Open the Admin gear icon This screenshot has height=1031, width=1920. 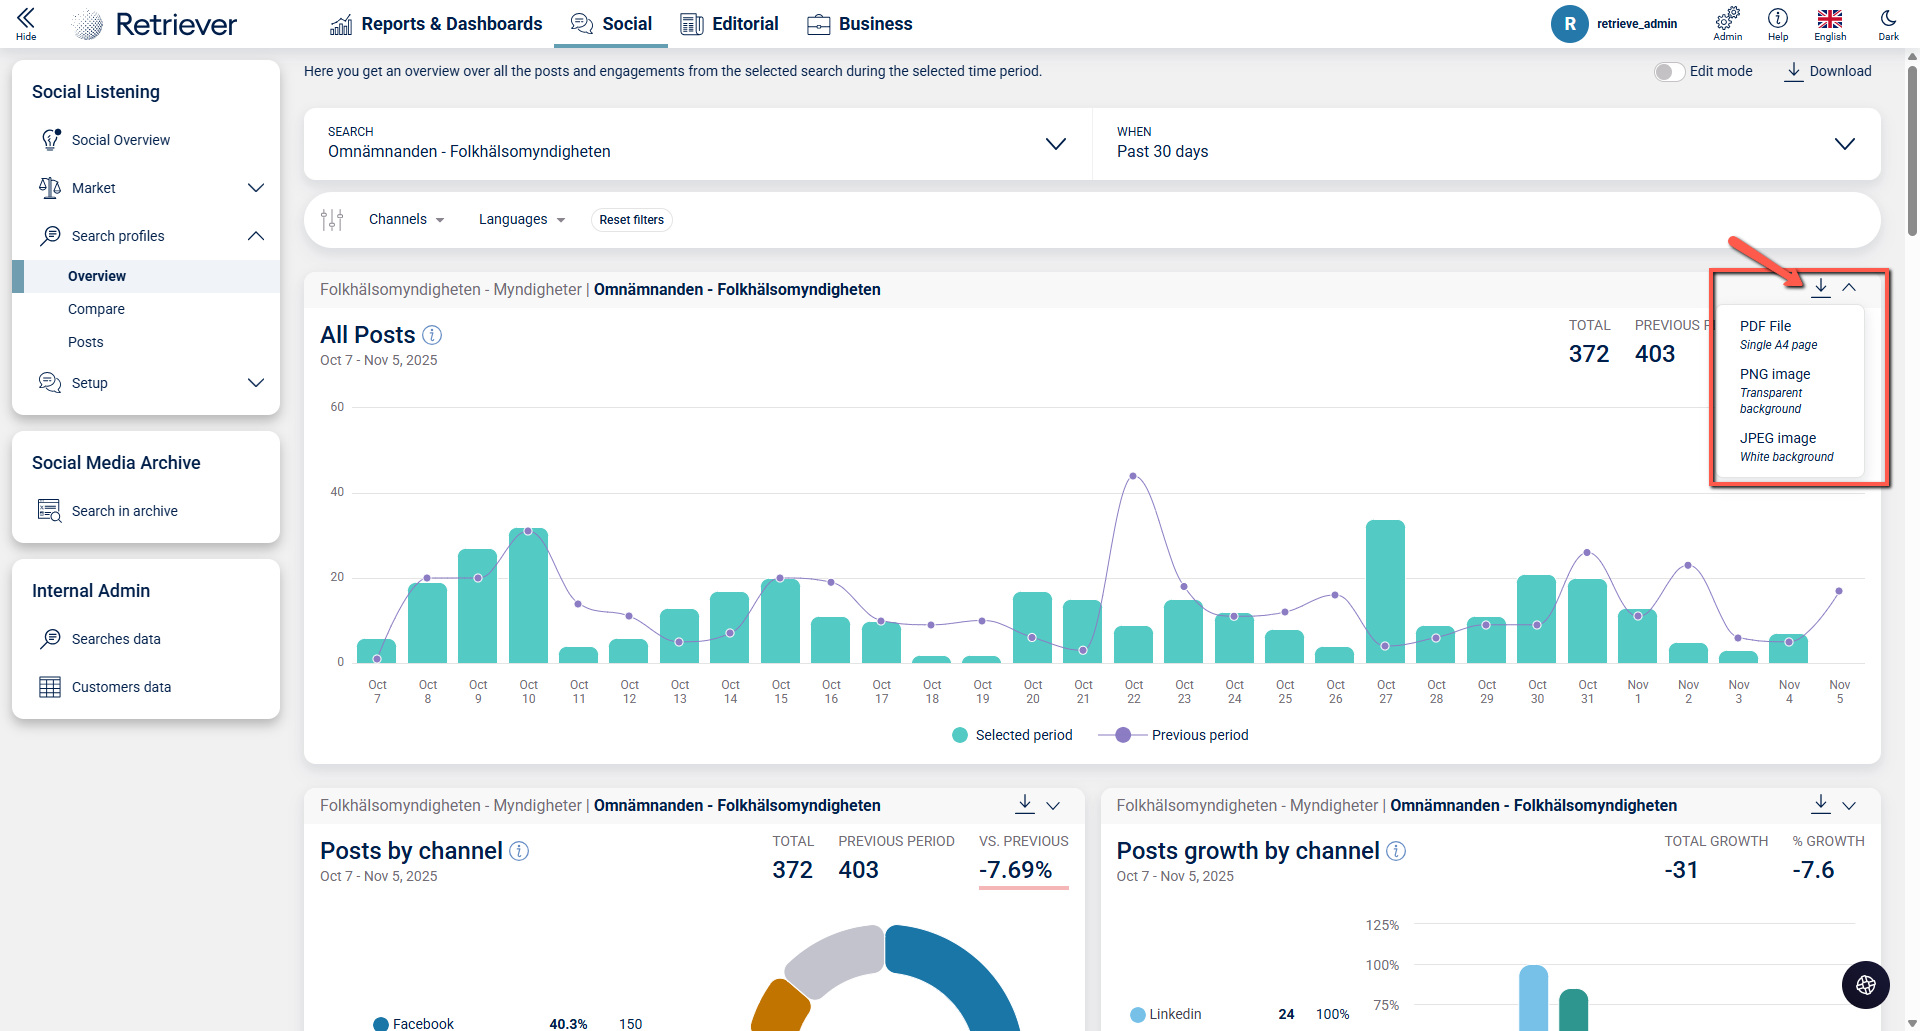[x=1727, y=19]
